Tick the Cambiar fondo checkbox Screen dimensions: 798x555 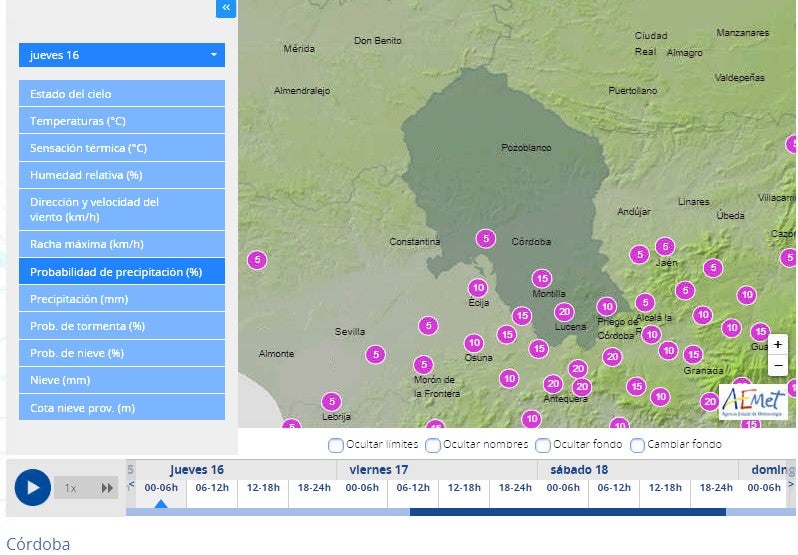pos(637,445)
